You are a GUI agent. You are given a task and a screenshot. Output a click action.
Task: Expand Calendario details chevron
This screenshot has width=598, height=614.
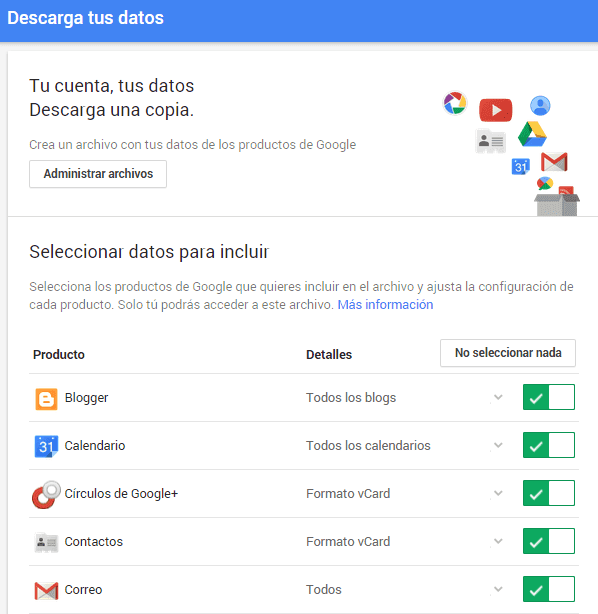[x=498, y=445]
